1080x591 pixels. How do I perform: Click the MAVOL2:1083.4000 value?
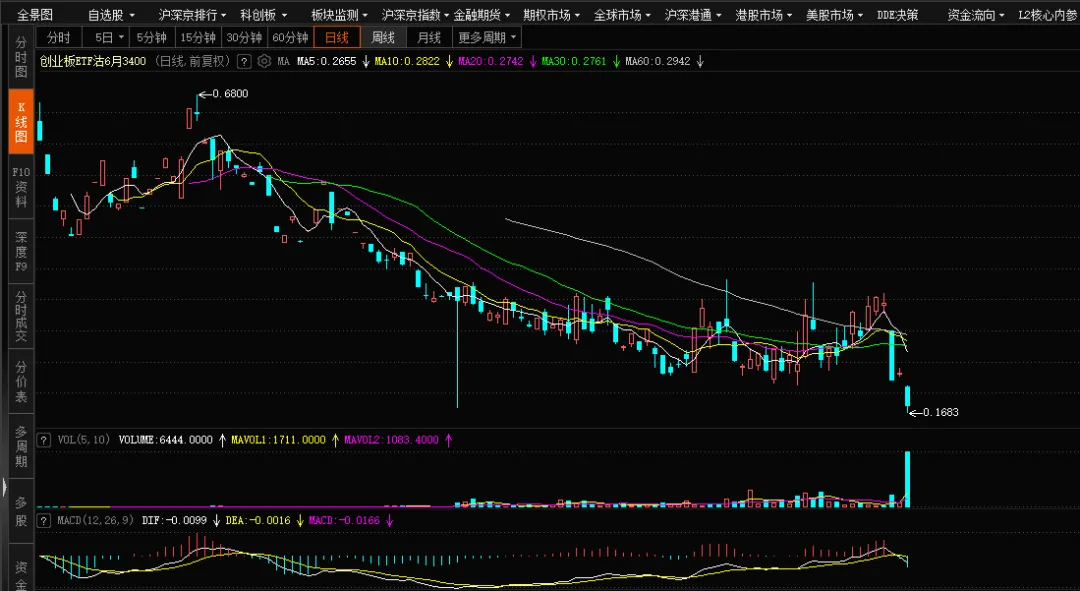click(x=391, y=440)
